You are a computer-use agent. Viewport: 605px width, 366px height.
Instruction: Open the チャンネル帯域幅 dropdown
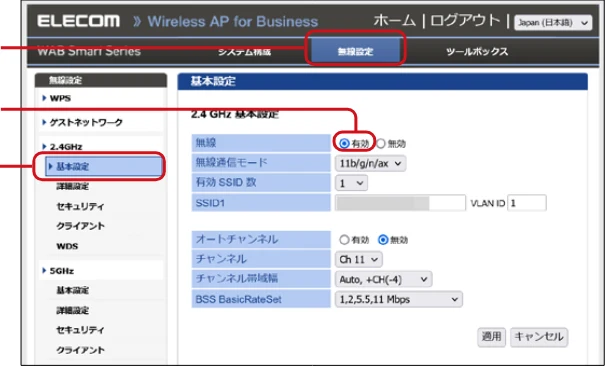click(383, 280)
